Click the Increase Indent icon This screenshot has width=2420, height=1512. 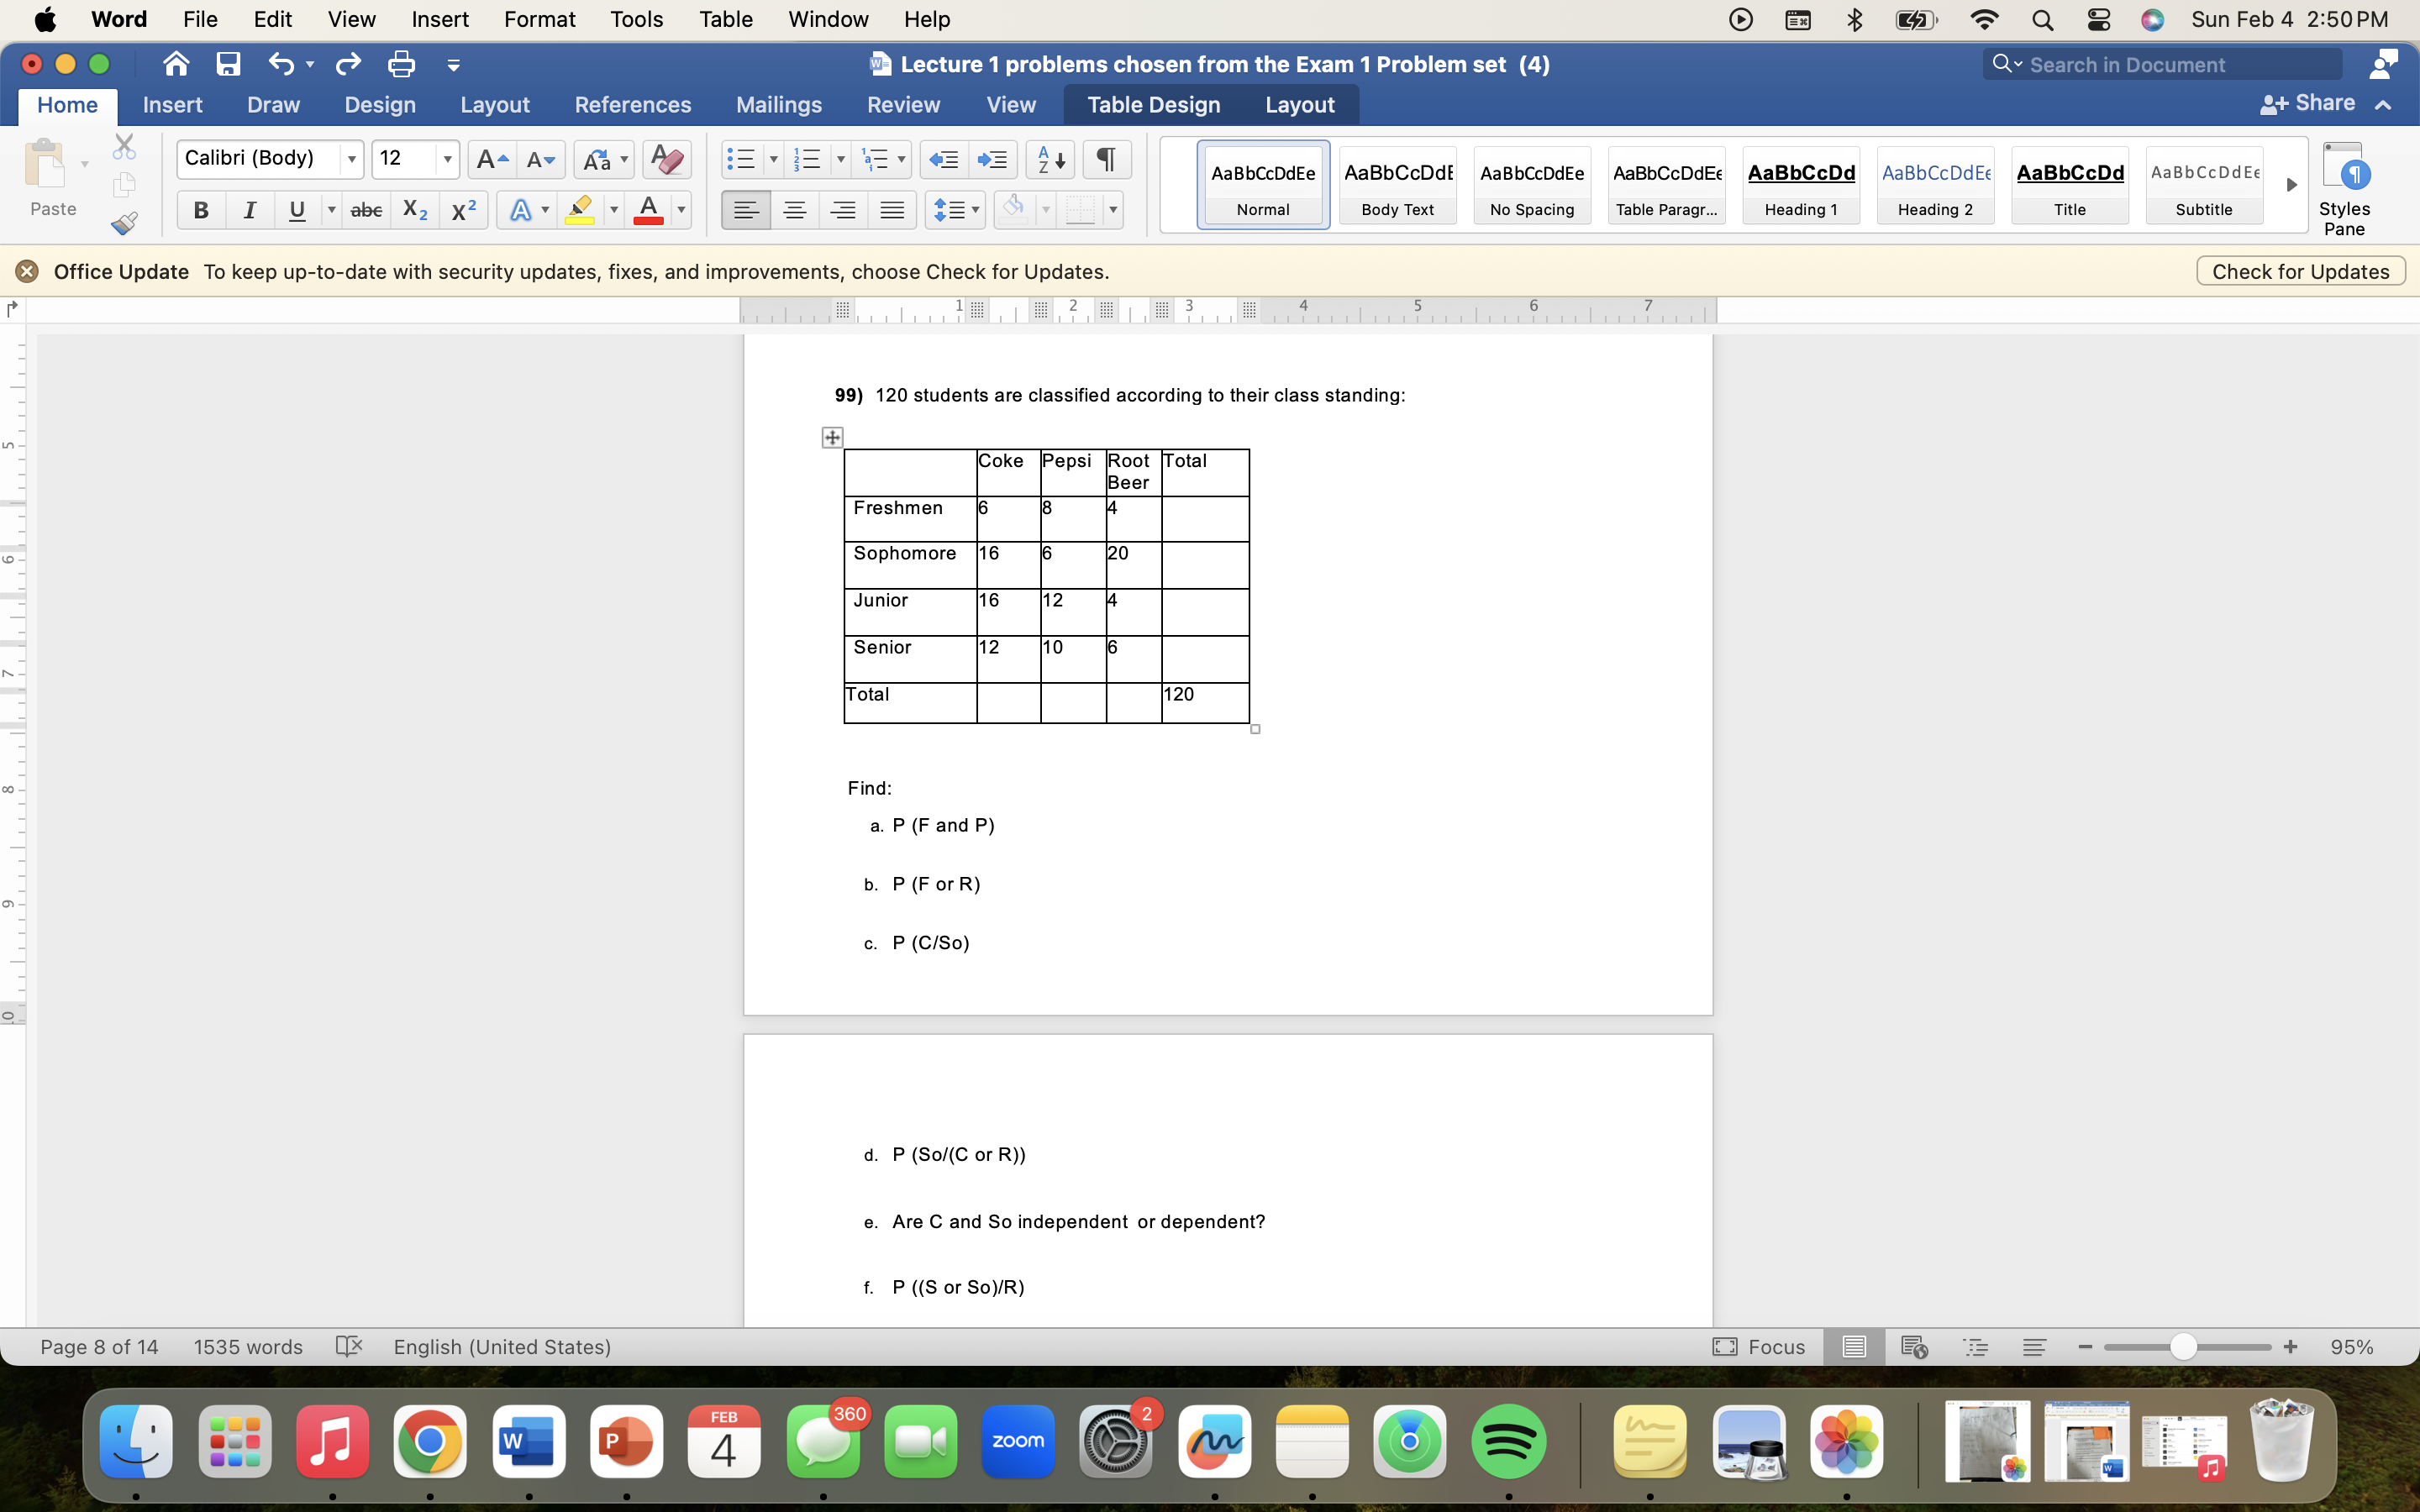pyautogui.click(x=993, y=159)
